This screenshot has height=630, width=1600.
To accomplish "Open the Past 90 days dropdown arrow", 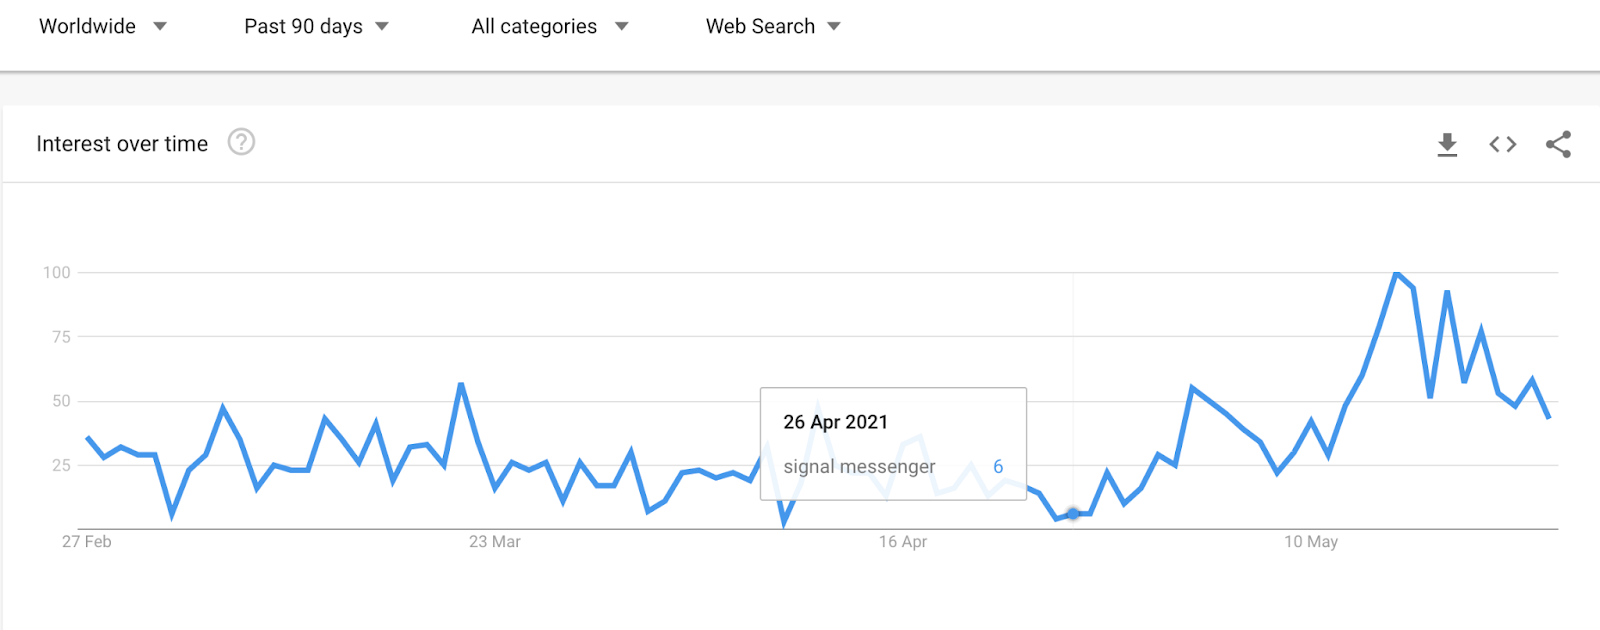I will [x=382, y=27].
